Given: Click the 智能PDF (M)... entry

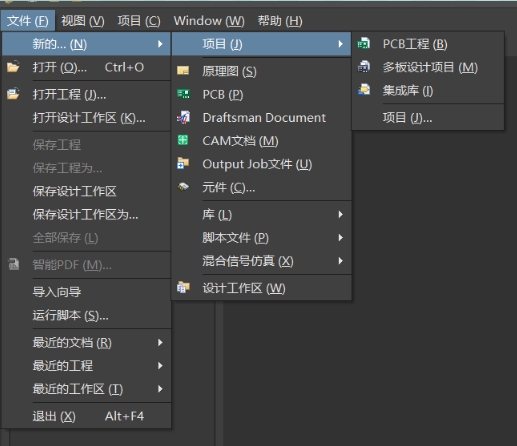Looking at the screenshot, I should click(86, 265).
